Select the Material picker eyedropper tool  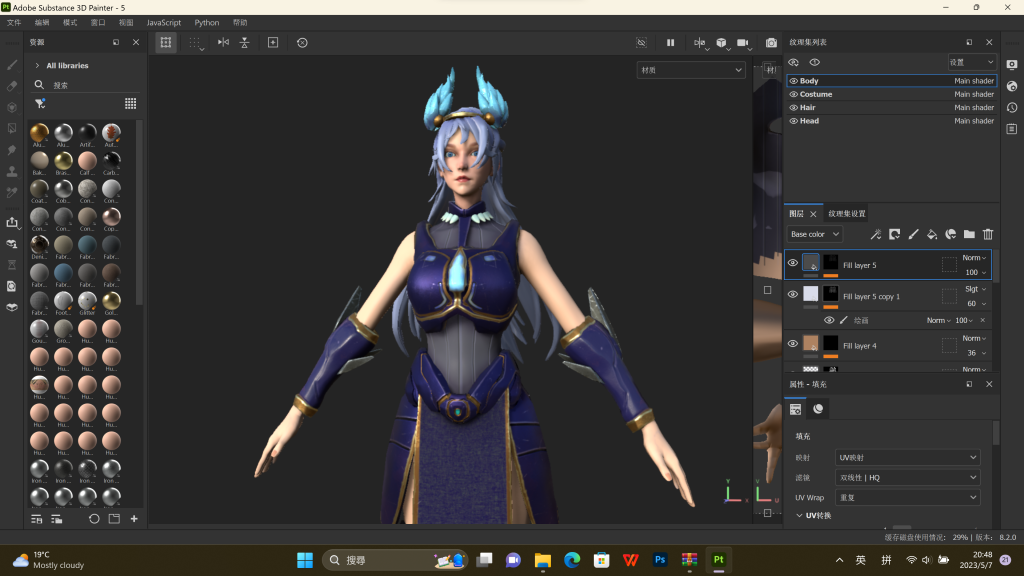[12, 193]
